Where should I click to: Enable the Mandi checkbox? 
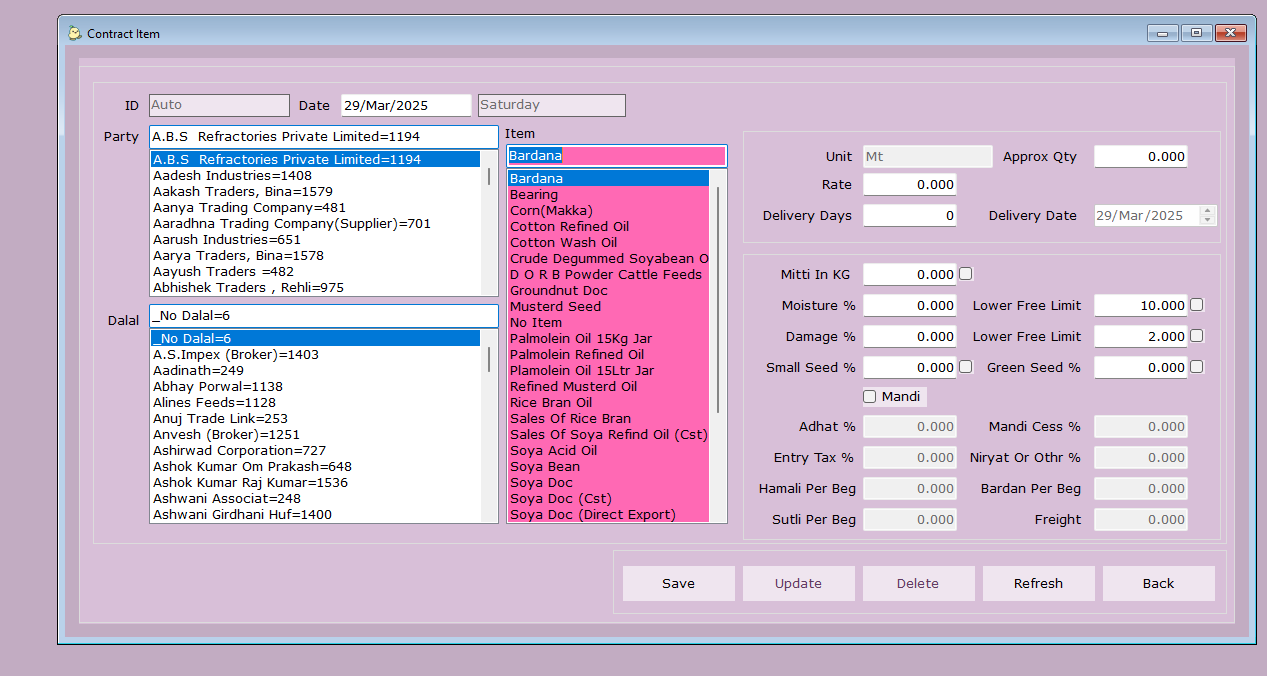point(870,397)
